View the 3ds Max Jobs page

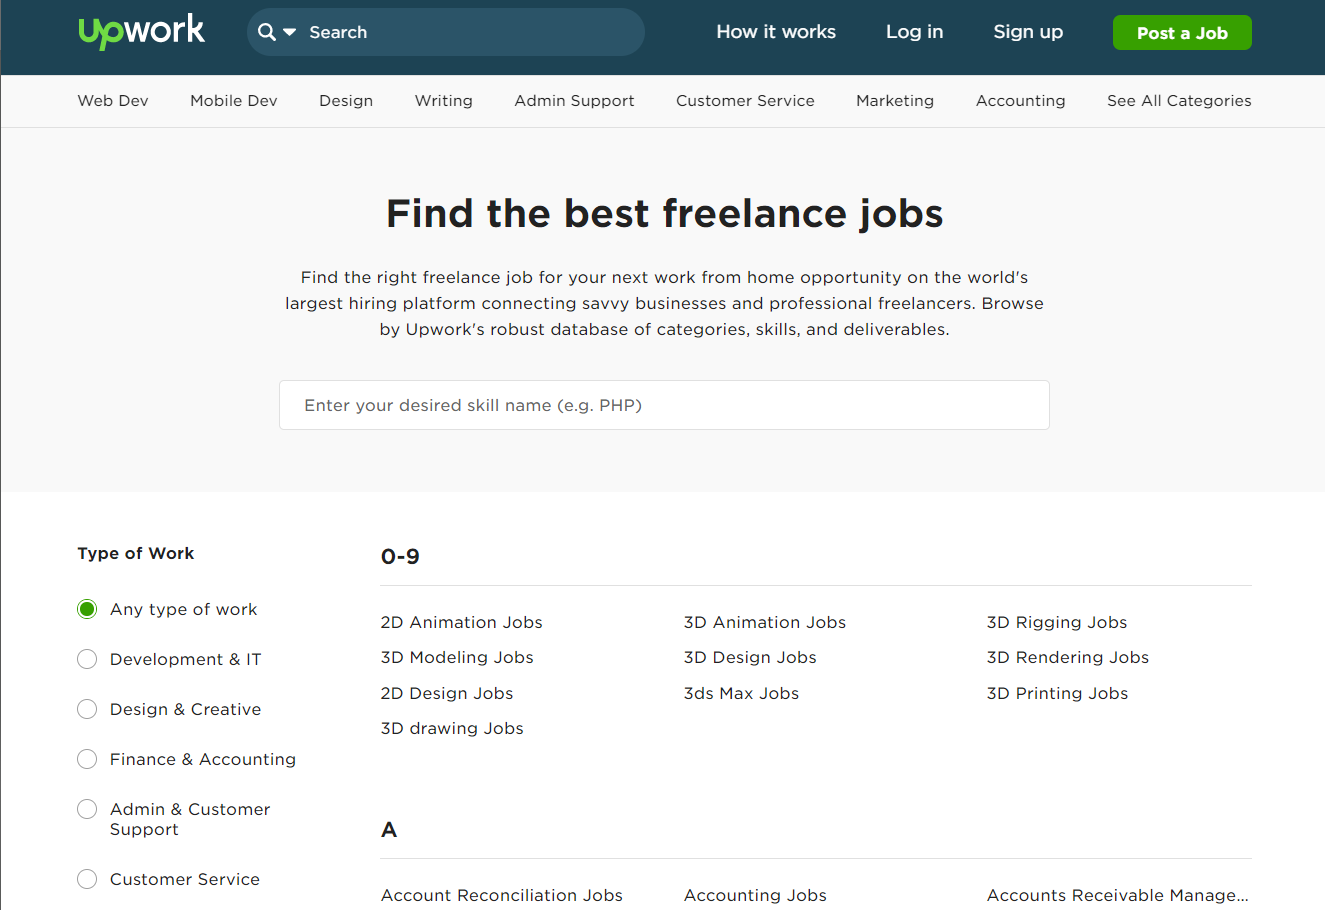point(741,693)
